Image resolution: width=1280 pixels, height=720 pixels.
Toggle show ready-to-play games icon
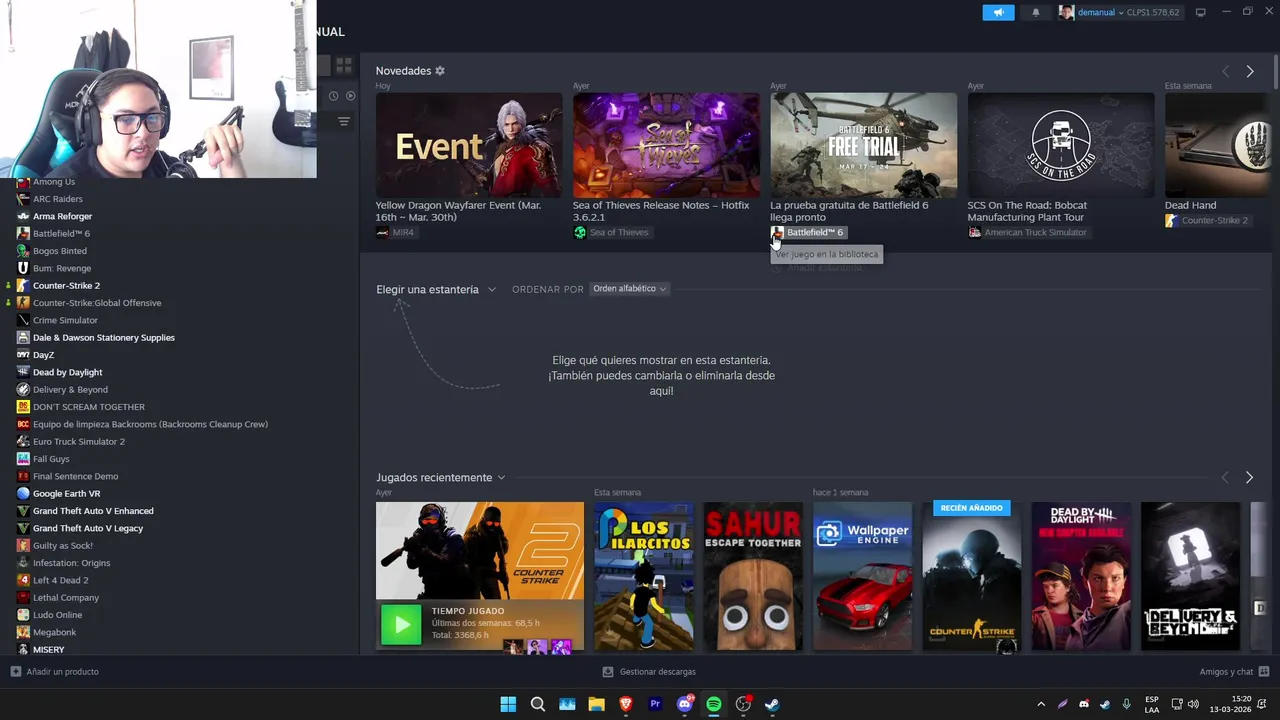350,96
